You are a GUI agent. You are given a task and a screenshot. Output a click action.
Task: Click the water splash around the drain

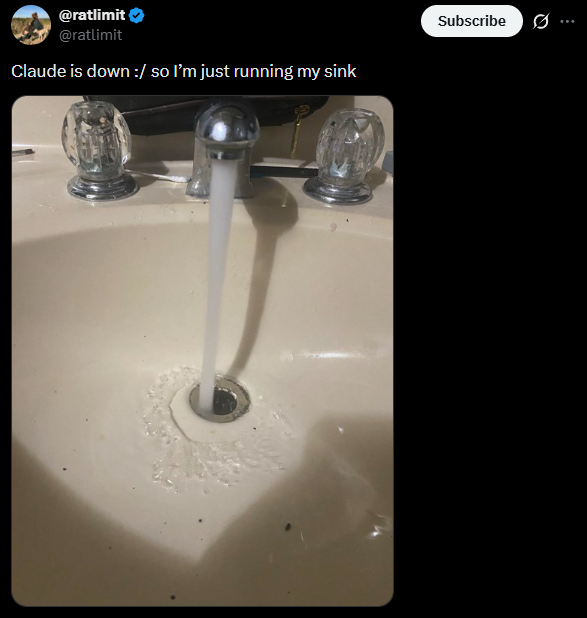(x=217, y=430)
